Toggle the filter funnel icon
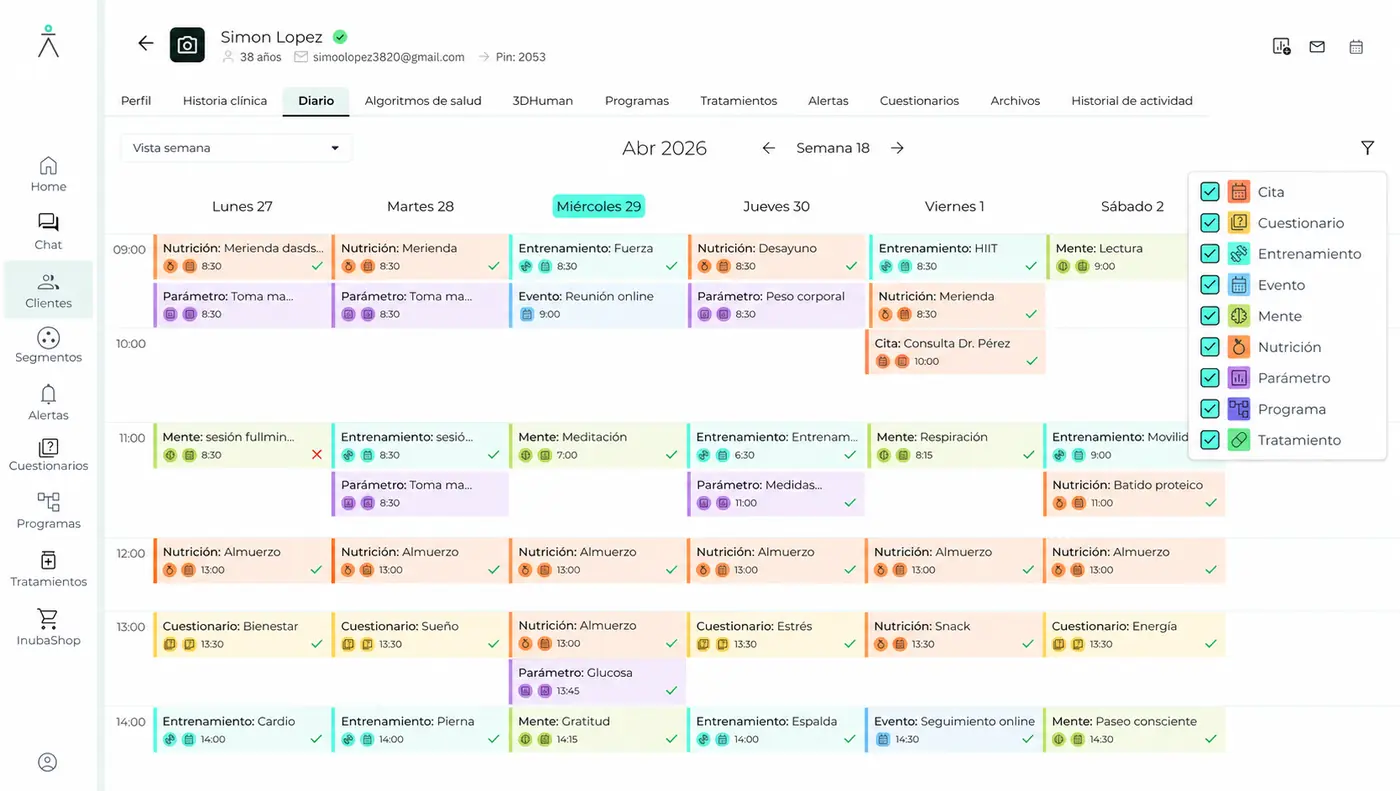This screenshot has height=791, width=1400. 1367,148
